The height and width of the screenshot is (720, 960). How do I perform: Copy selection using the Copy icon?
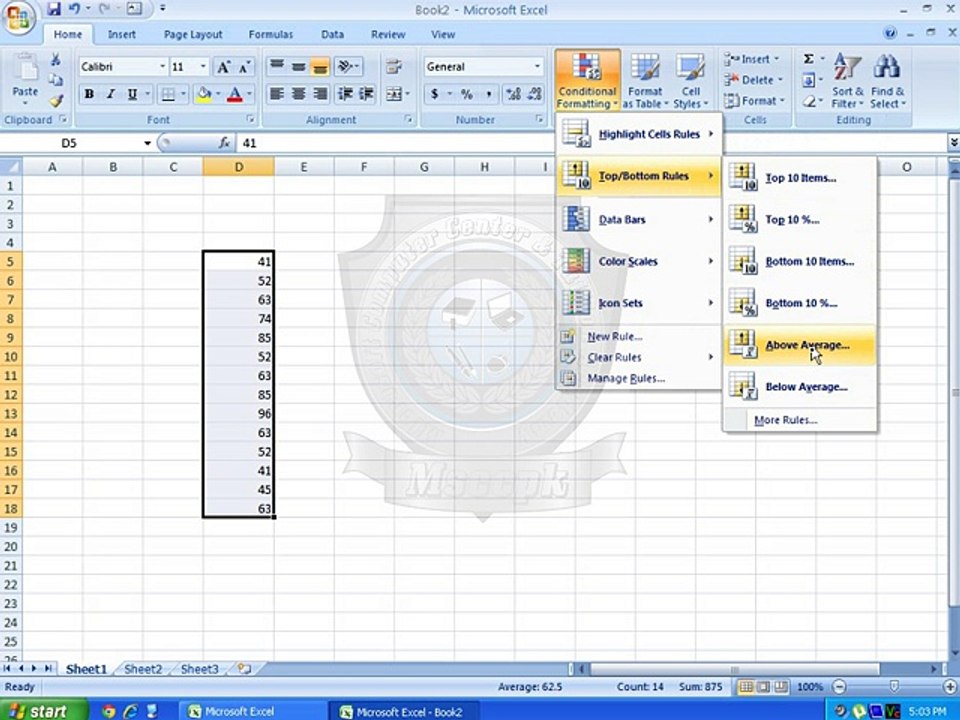(x=56, y=80)
